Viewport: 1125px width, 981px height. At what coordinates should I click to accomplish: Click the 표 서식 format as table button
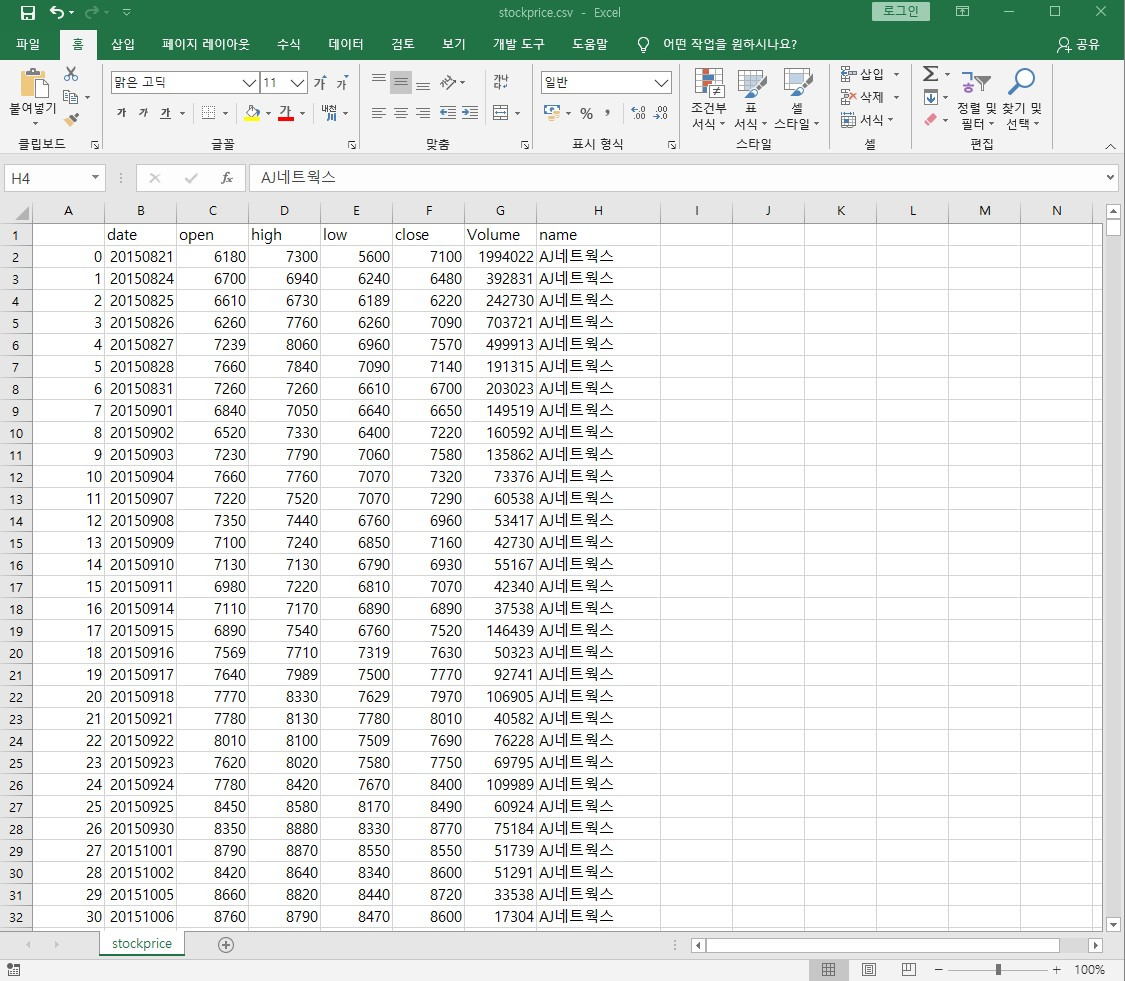751,99
